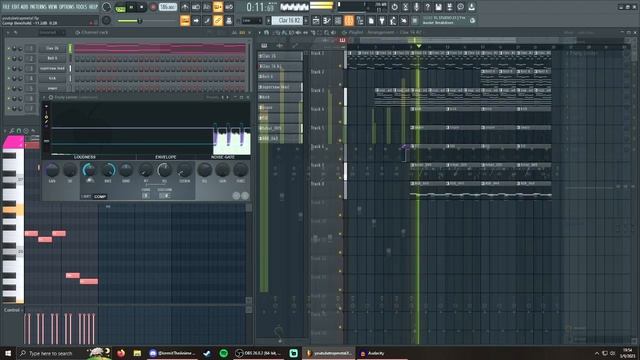The width and height of the screenshot is (640, 360).
Task: Select next pattern arrow beside pattern name
Action: 307,20
